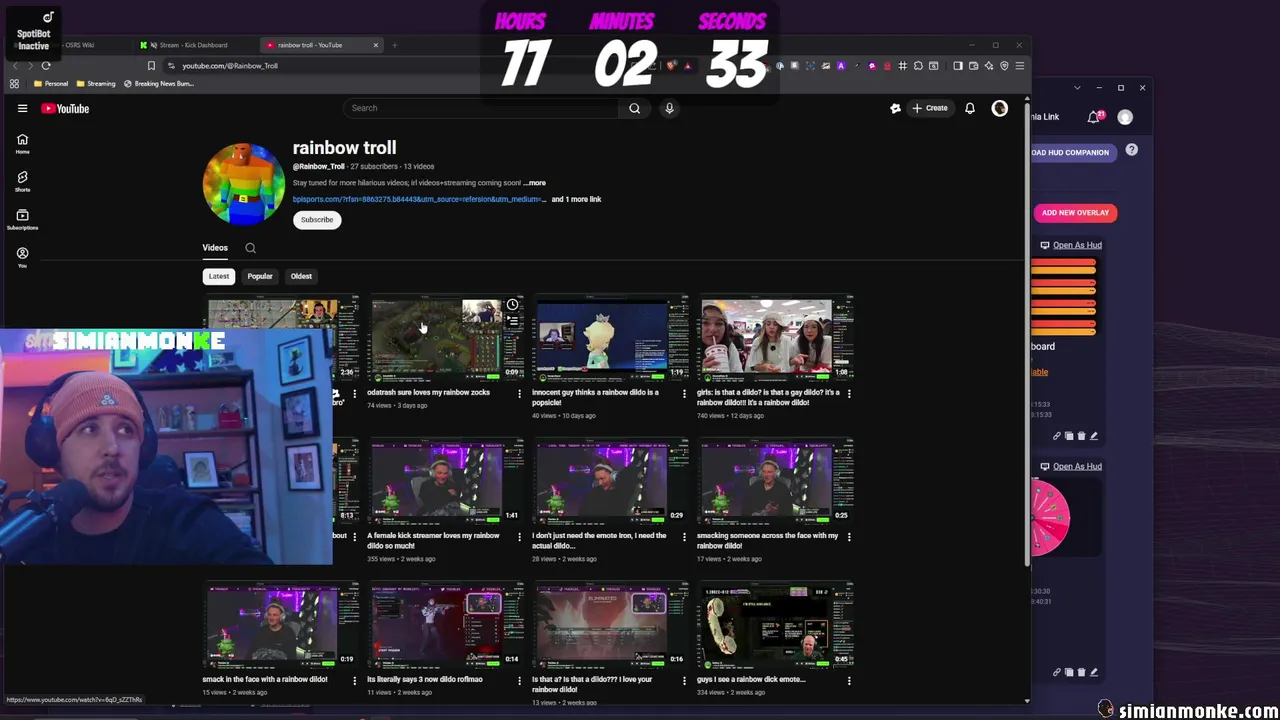Image resolution: width=1280 pixels, height=720 pixels.
Task: Toggle the browser sidebar panel icon
Action: [x=958, y=66]
